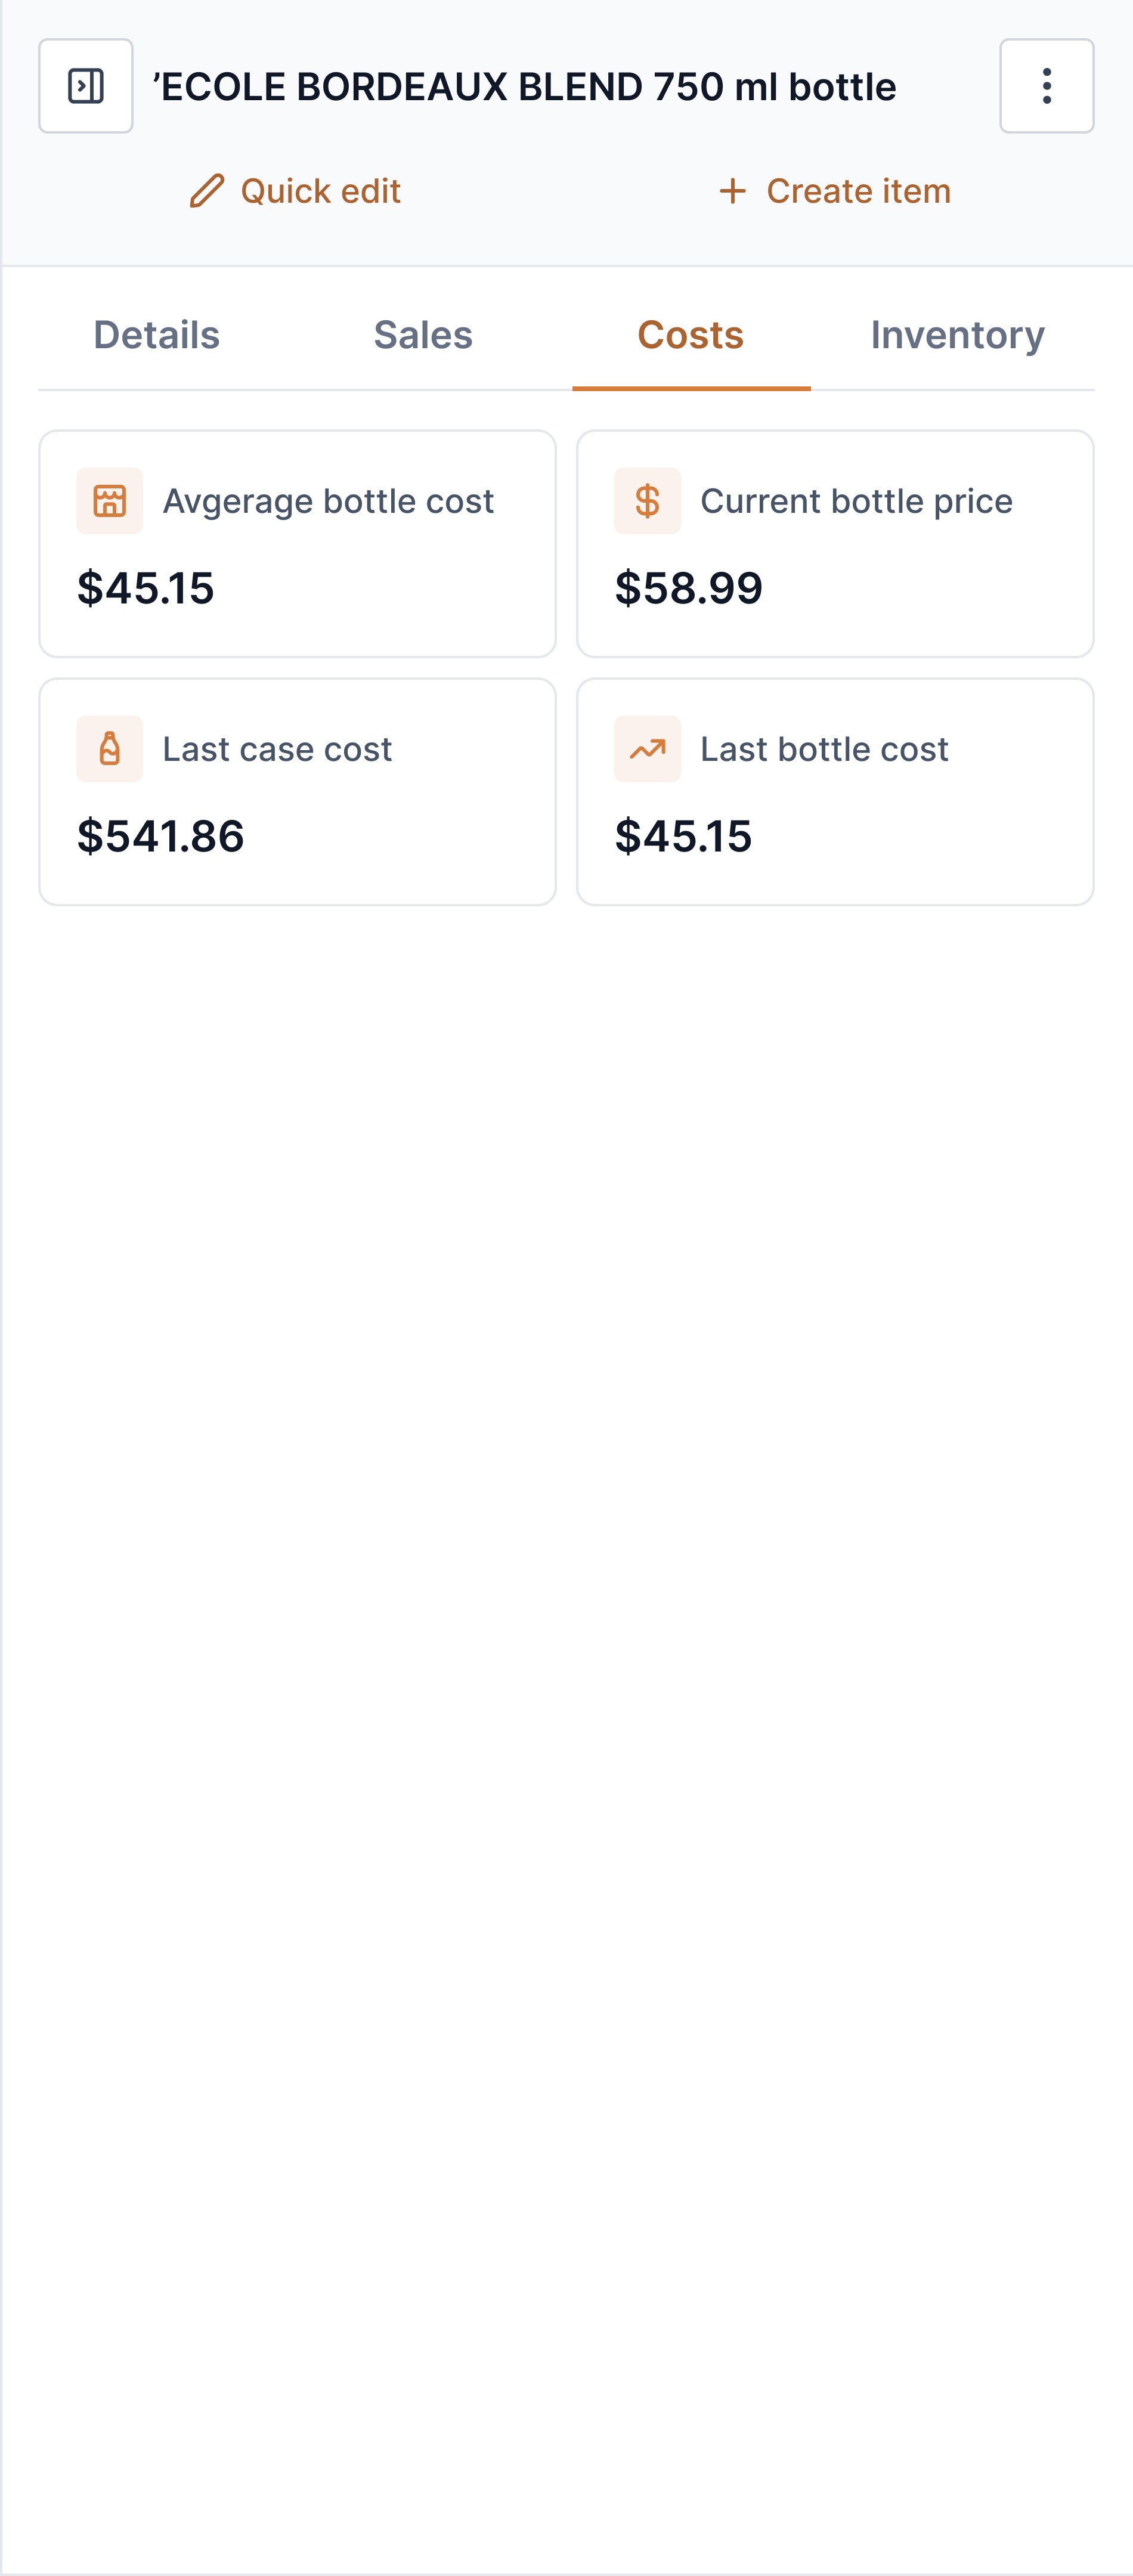Click the Bordeaux Blend 750 ml bottle title

coord(525,87)
